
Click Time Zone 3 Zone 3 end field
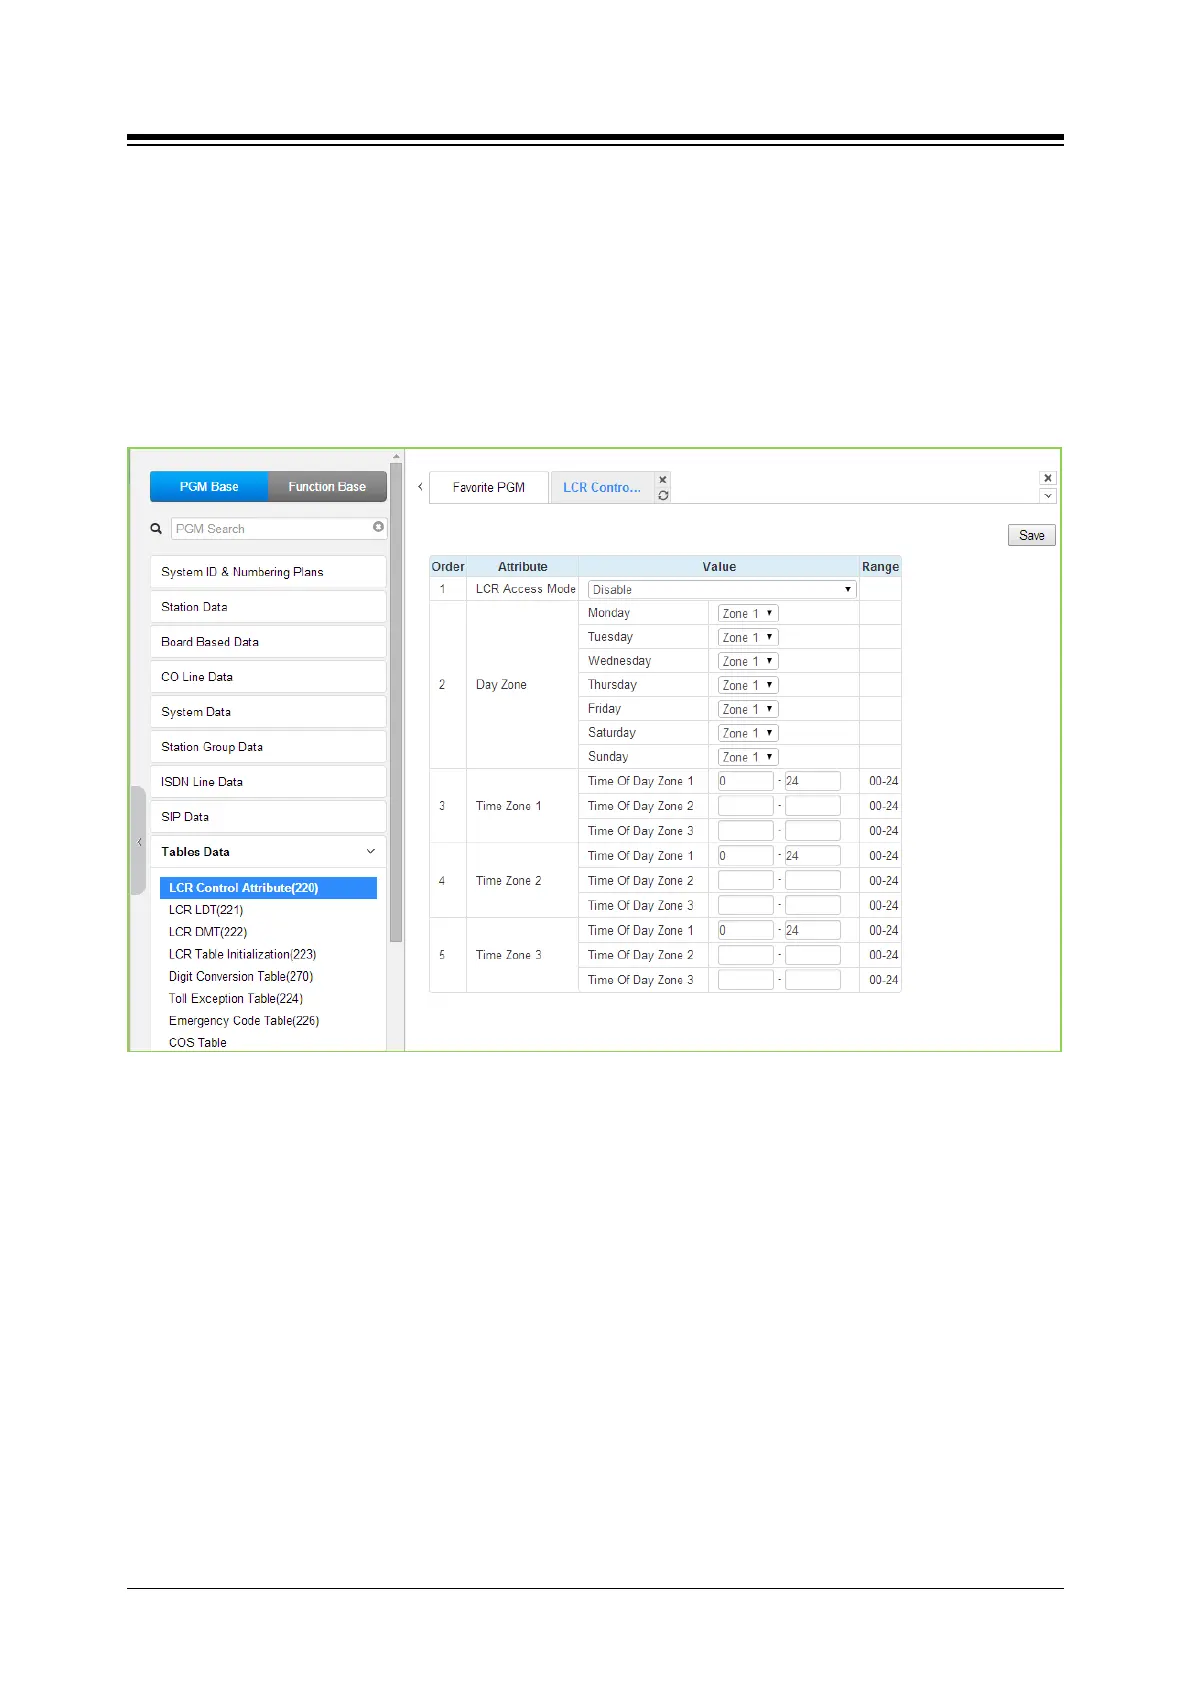(813, 980)
